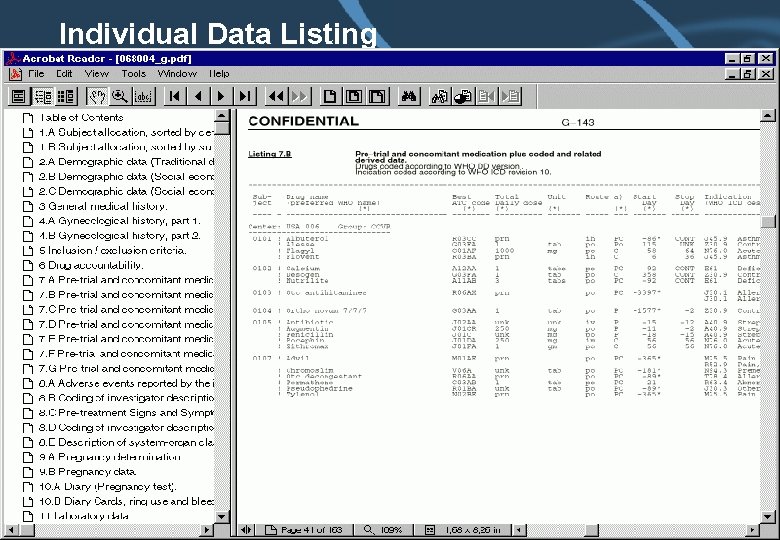Go to the last page

pyautogui.click(x=245, y=96)
